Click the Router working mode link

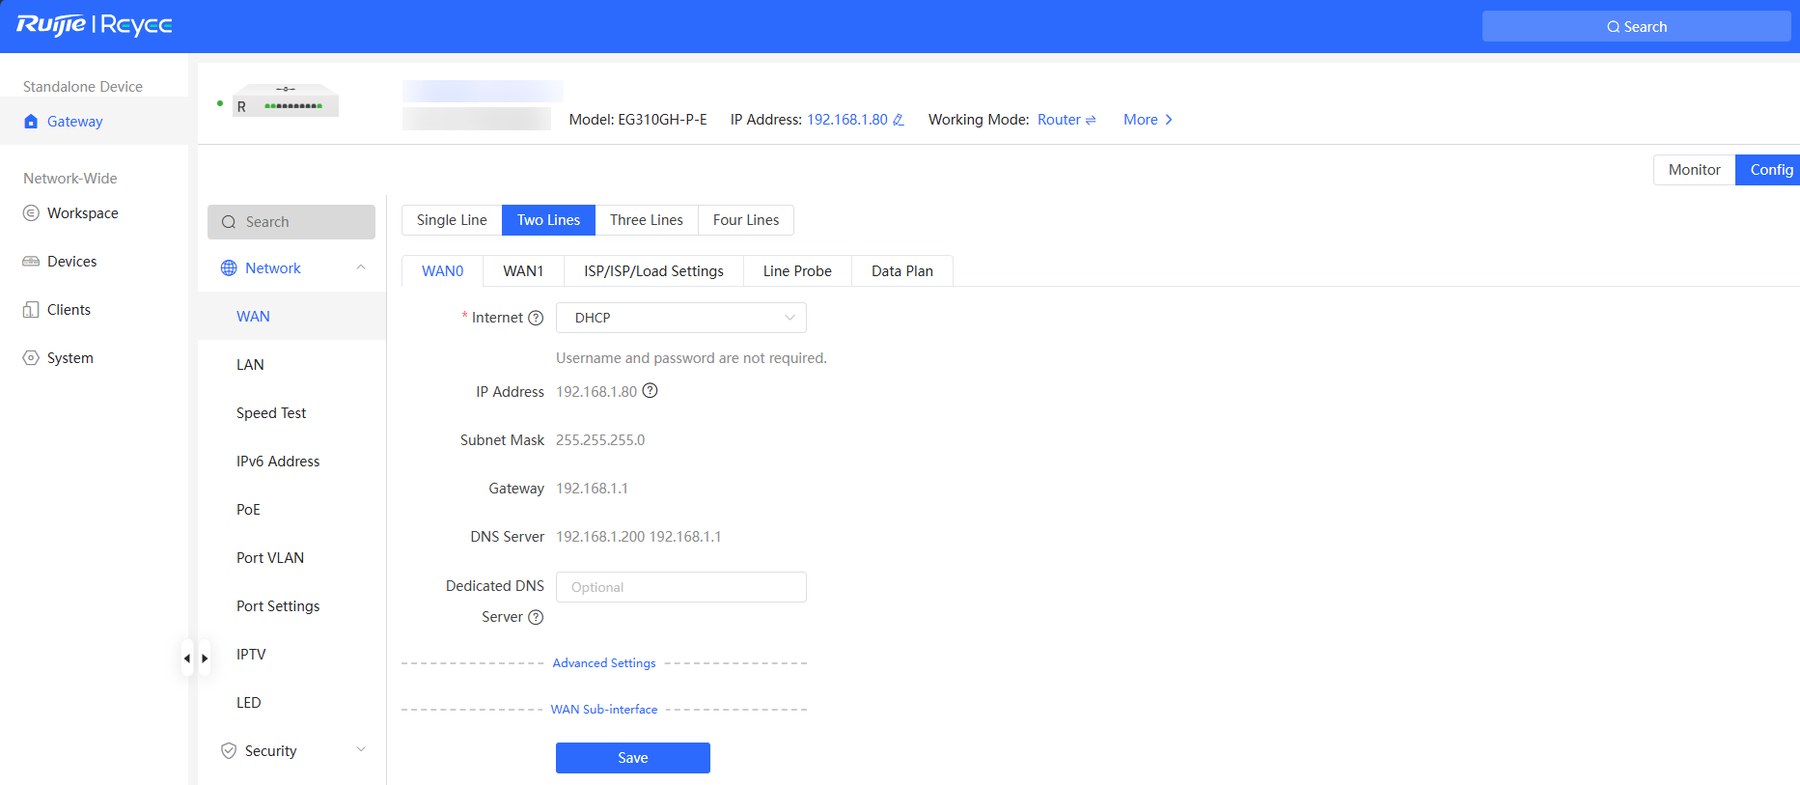1059,120
